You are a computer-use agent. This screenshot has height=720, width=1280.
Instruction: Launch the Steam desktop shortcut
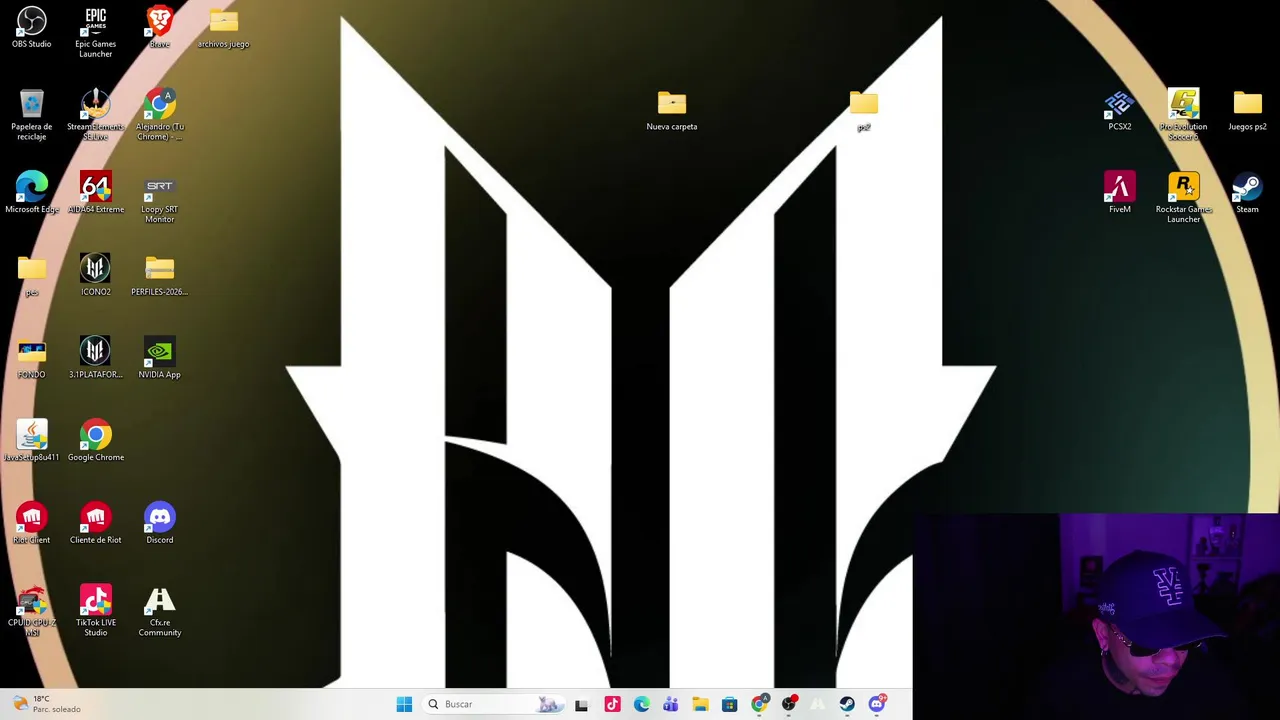(x=1247, y=193)
